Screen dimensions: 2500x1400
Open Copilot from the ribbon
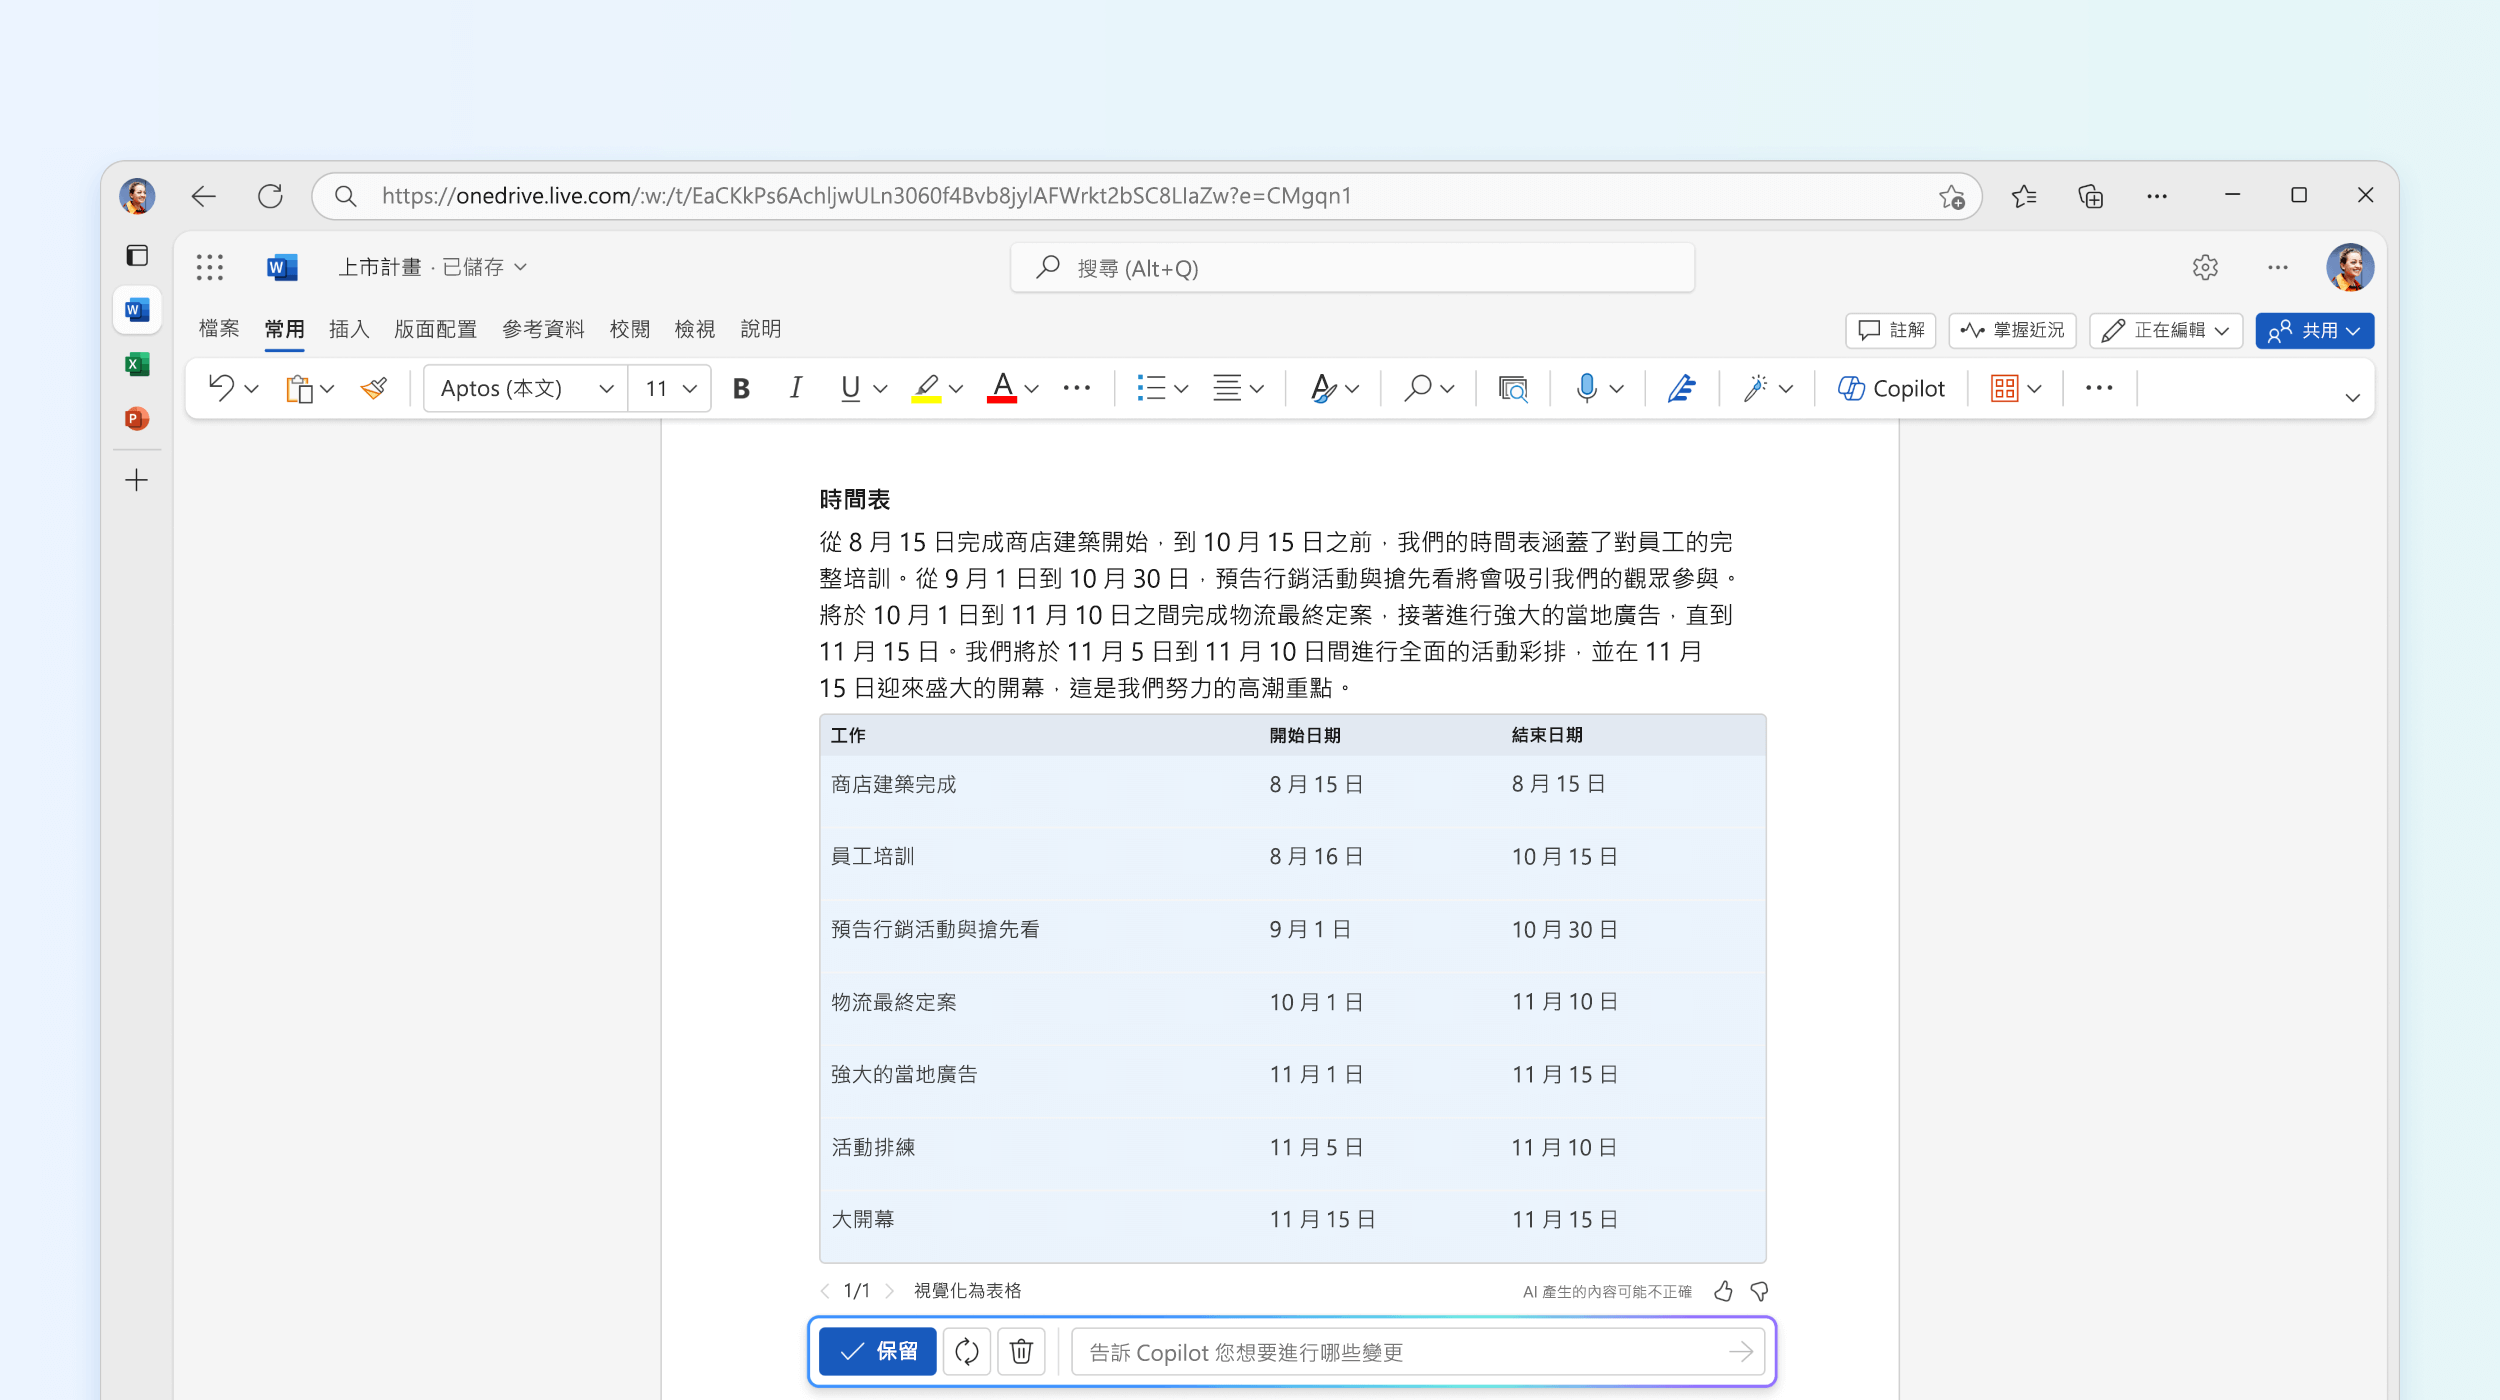pyautogui.click(x=1891, y=388)
